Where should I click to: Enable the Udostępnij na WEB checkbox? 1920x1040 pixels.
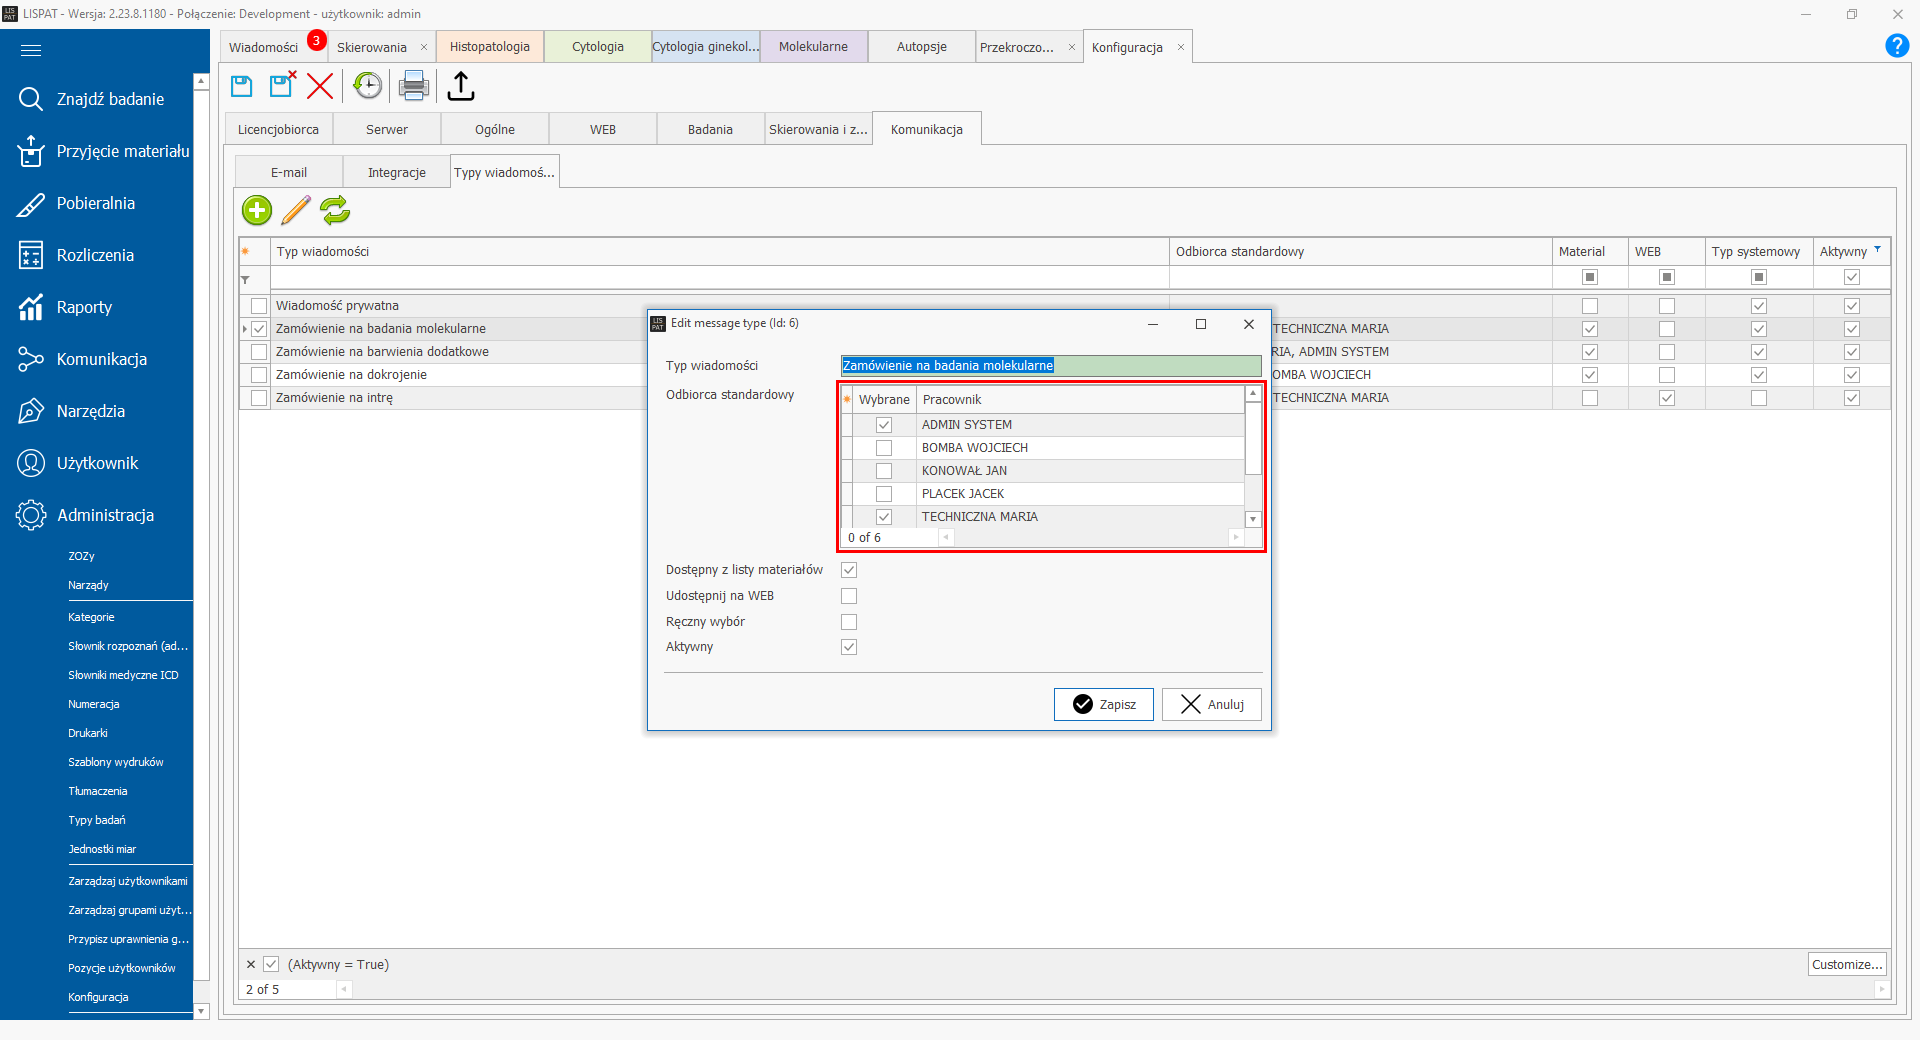coord(849,596)
